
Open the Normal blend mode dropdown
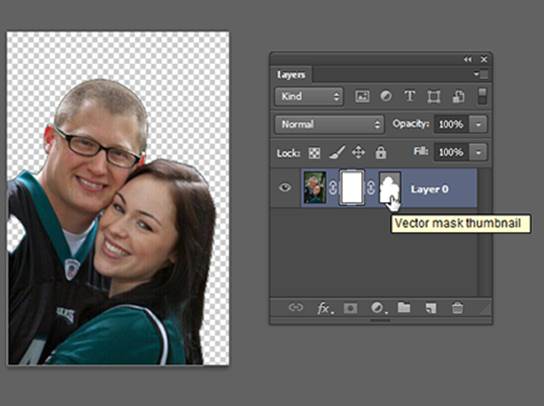point(329,124)
